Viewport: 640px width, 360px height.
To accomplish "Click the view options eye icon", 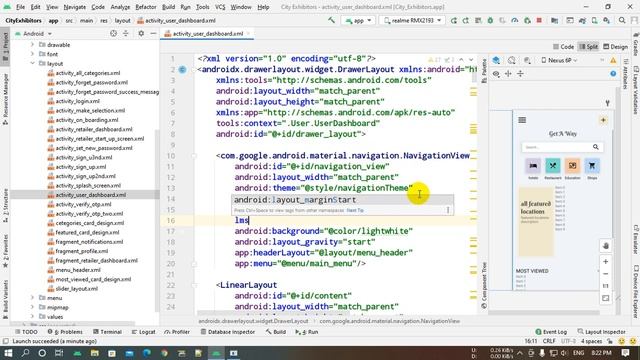I will pyautogui.click(x=496, y=74).
